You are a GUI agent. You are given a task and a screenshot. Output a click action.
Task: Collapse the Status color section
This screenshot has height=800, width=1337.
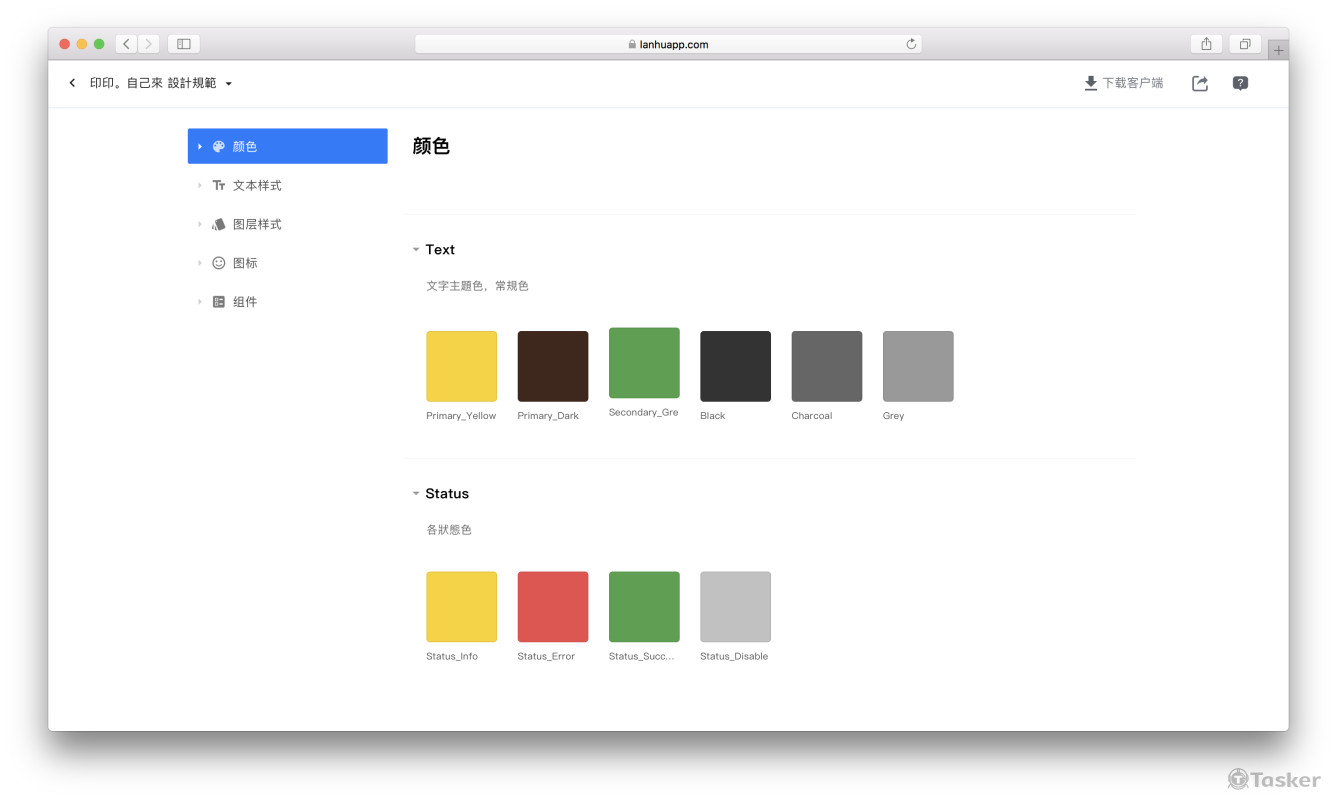click(416, 494)
